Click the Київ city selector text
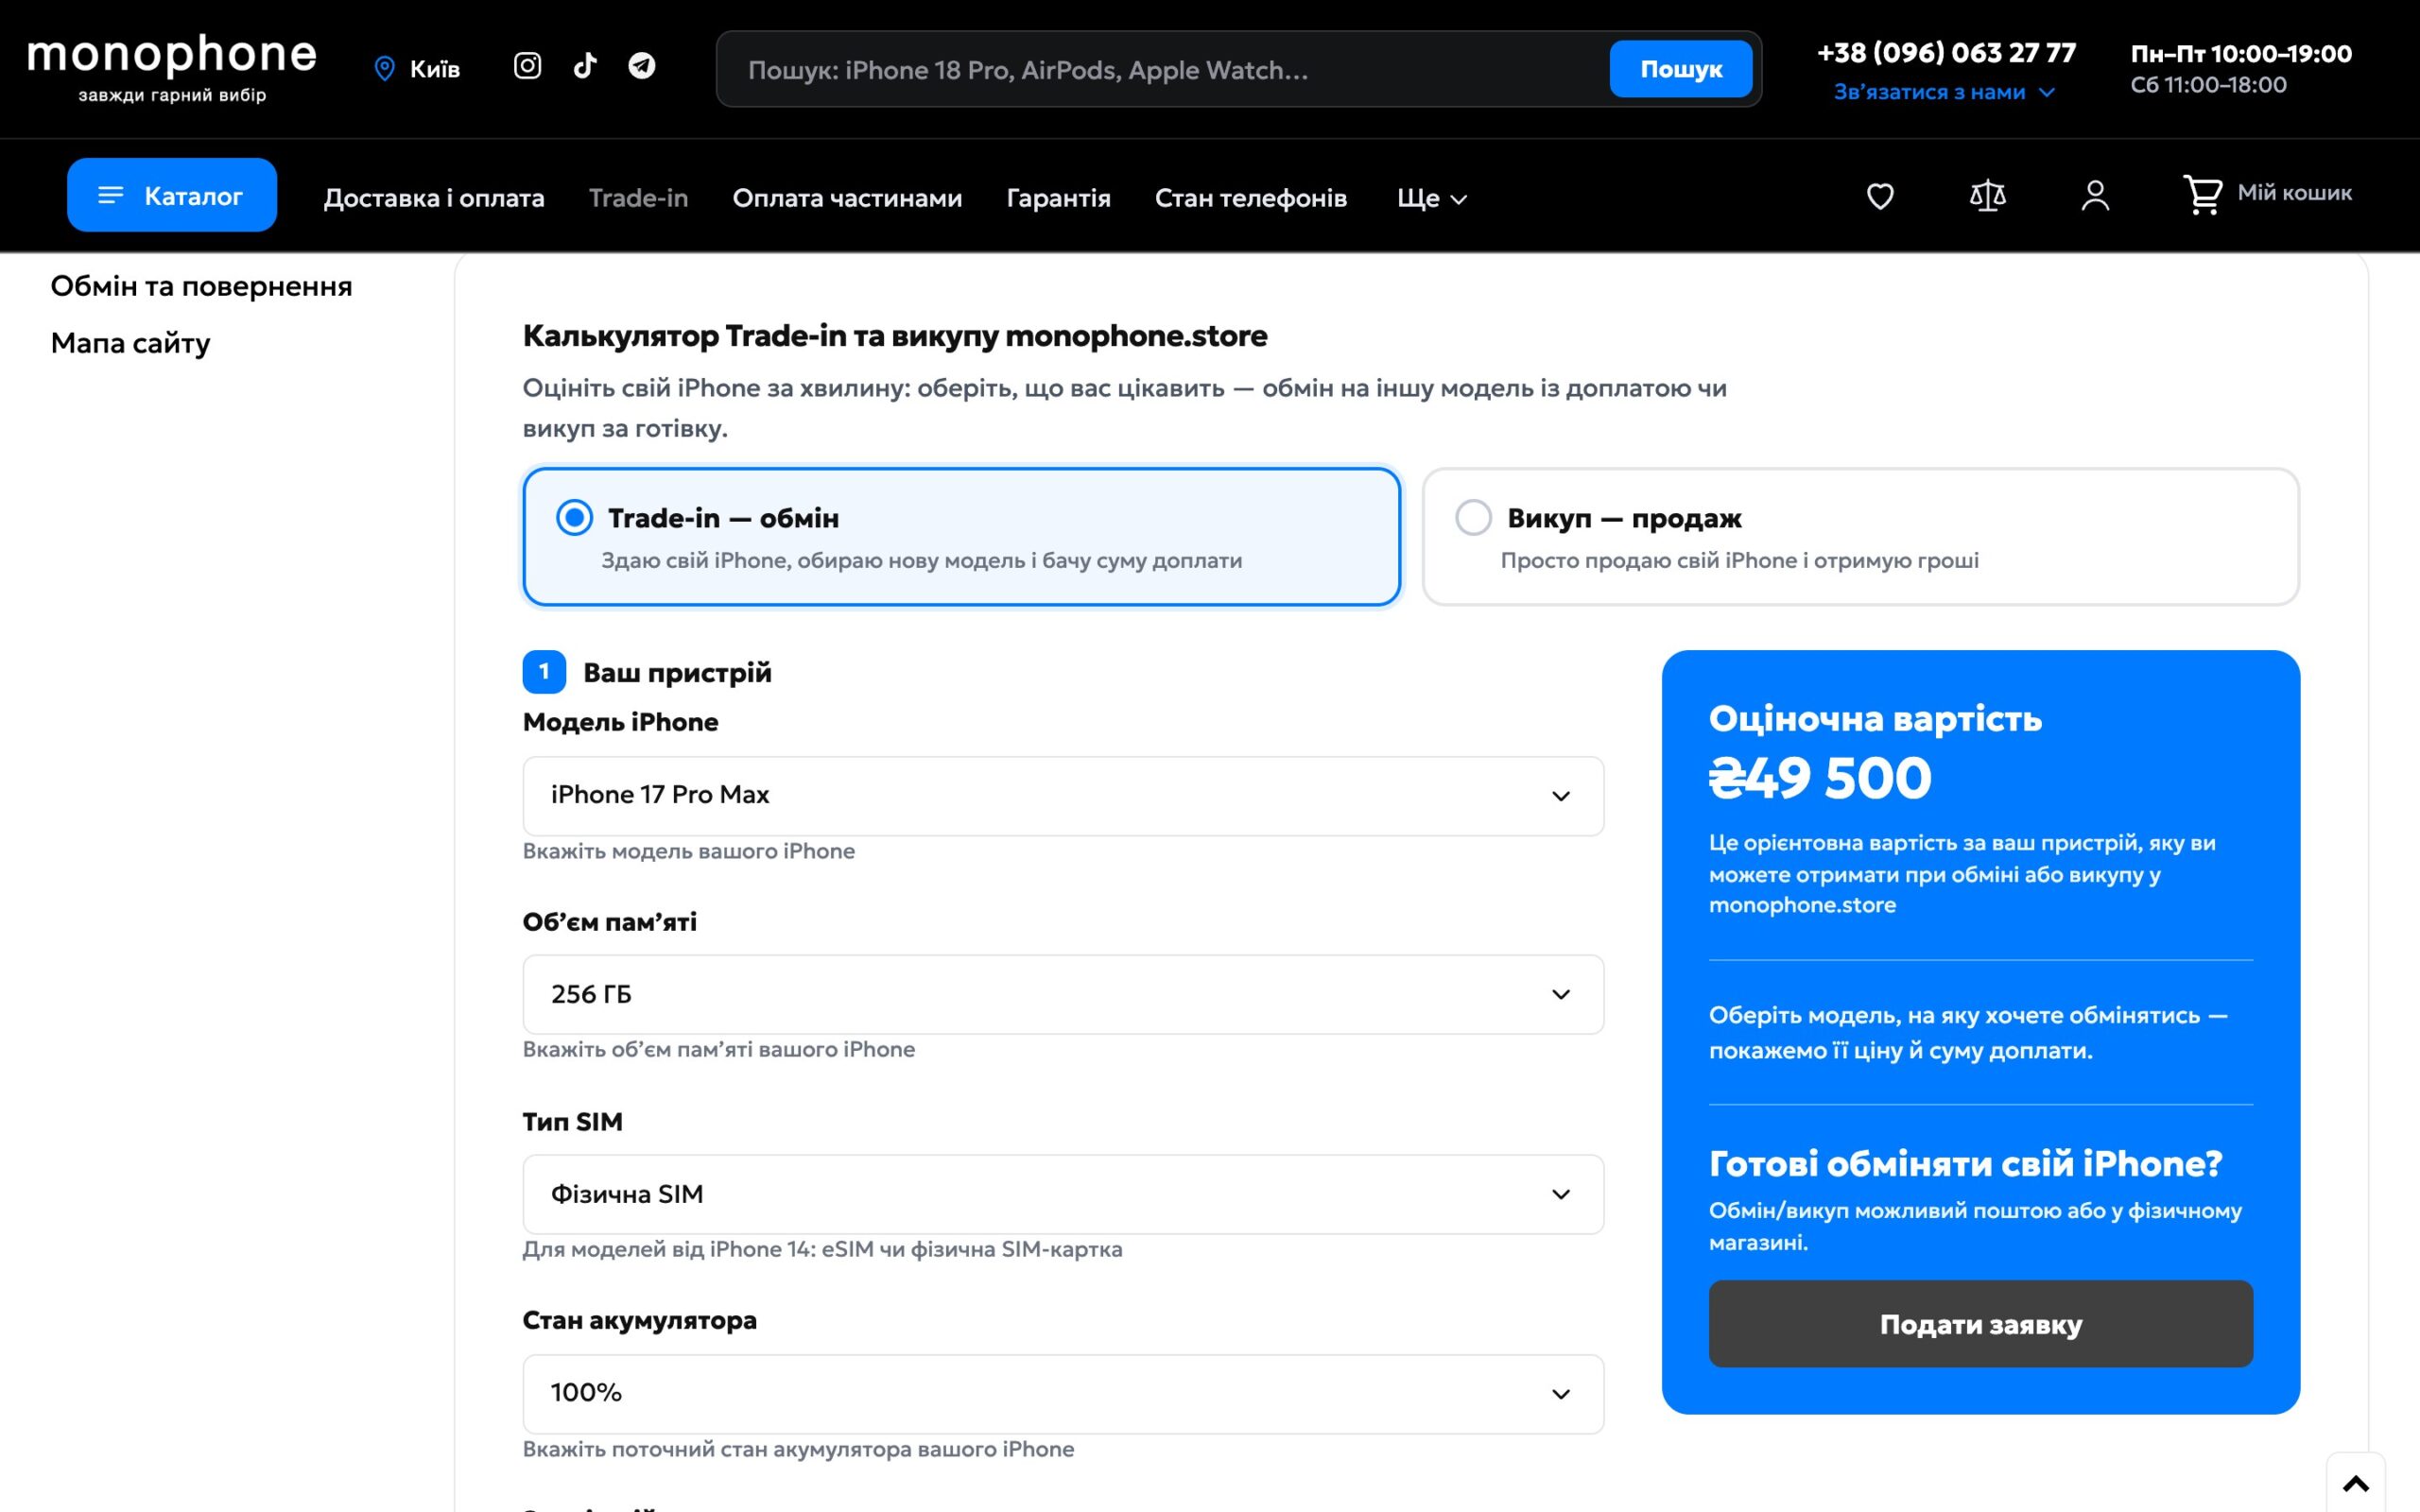 (x=435, y=69)
